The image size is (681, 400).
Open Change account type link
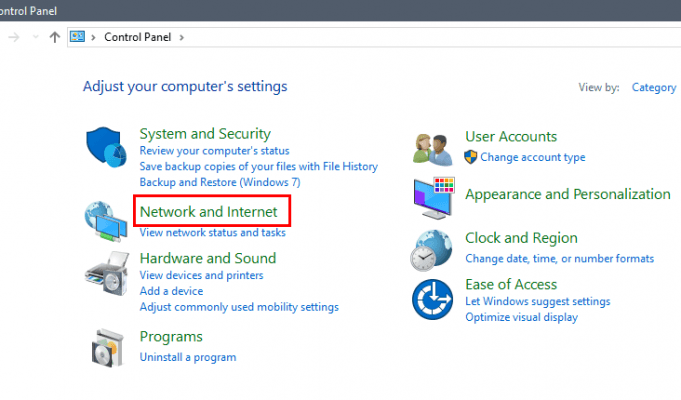tap(532, 157)
